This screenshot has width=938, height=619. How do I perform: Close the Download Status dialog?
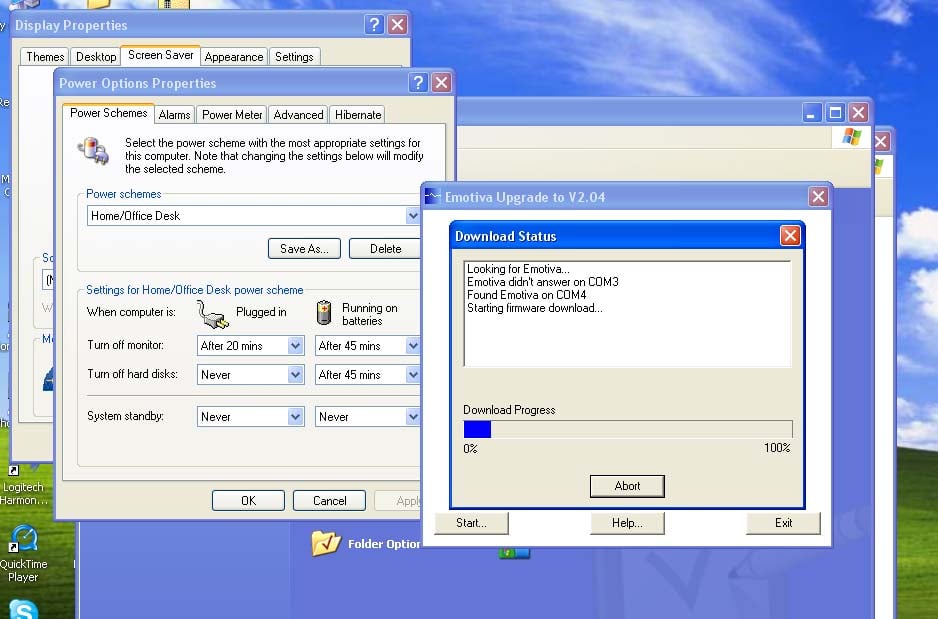coord(790,236)
